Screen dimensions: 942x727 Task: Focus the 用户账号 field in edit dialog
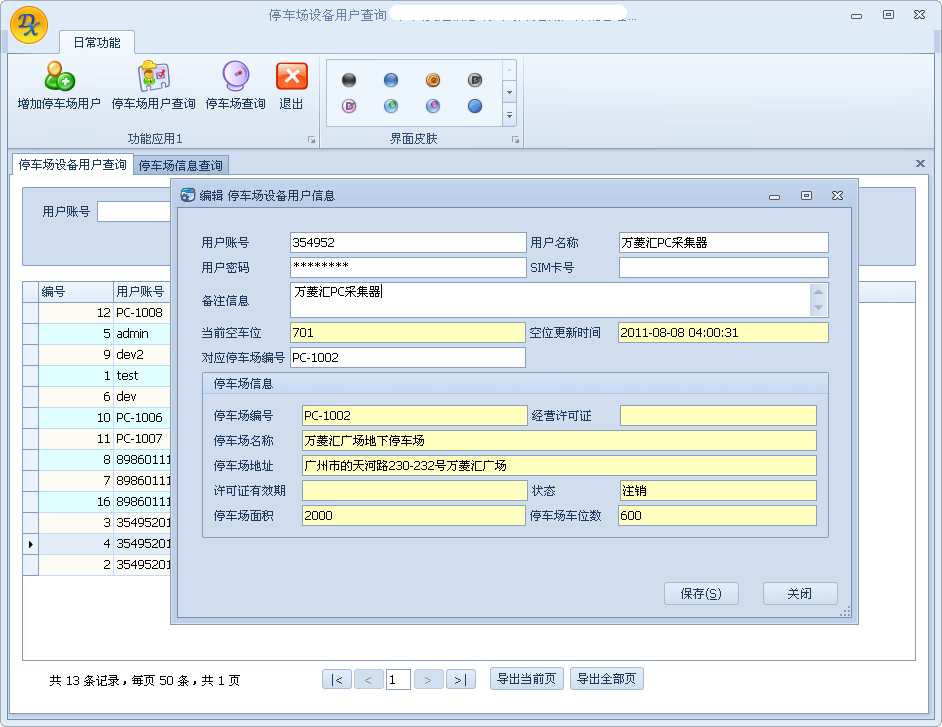(408, 243)
